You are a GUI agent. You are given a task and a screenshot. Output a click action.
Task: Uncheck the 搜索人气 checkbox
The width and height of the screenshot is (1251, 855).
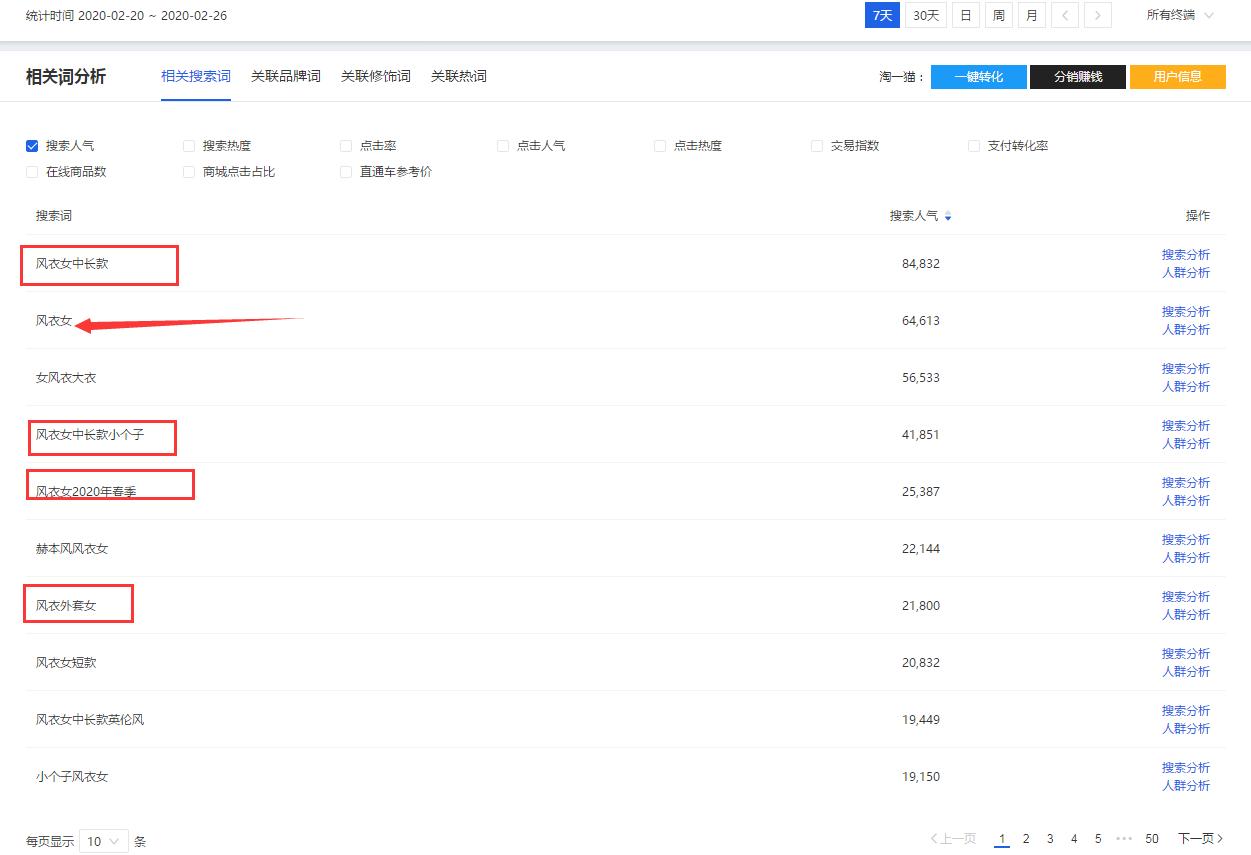(x=31, y=145)
